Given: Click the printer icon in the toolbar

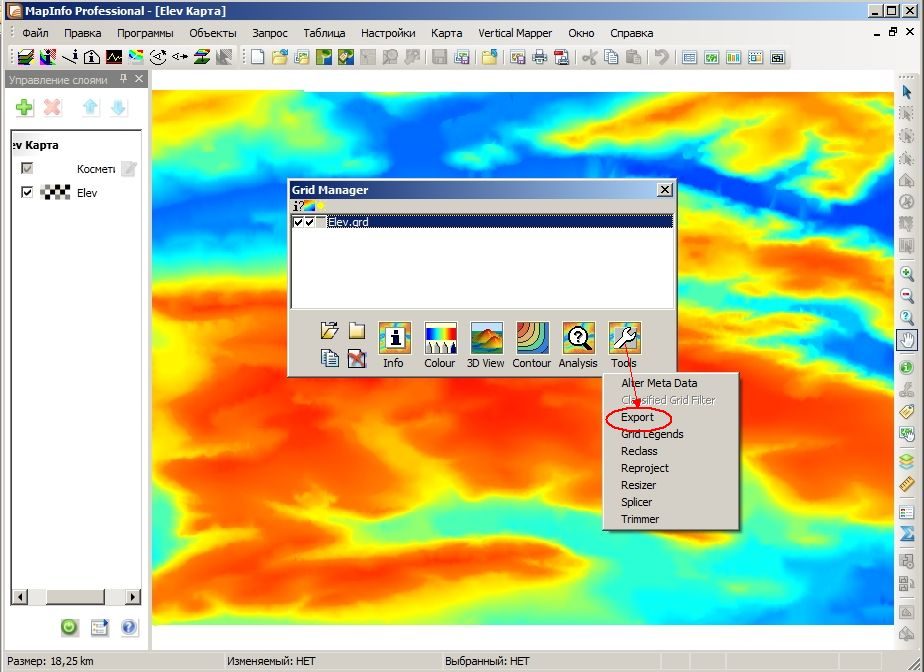Looking at the screenshot, I should coord(539,57).
